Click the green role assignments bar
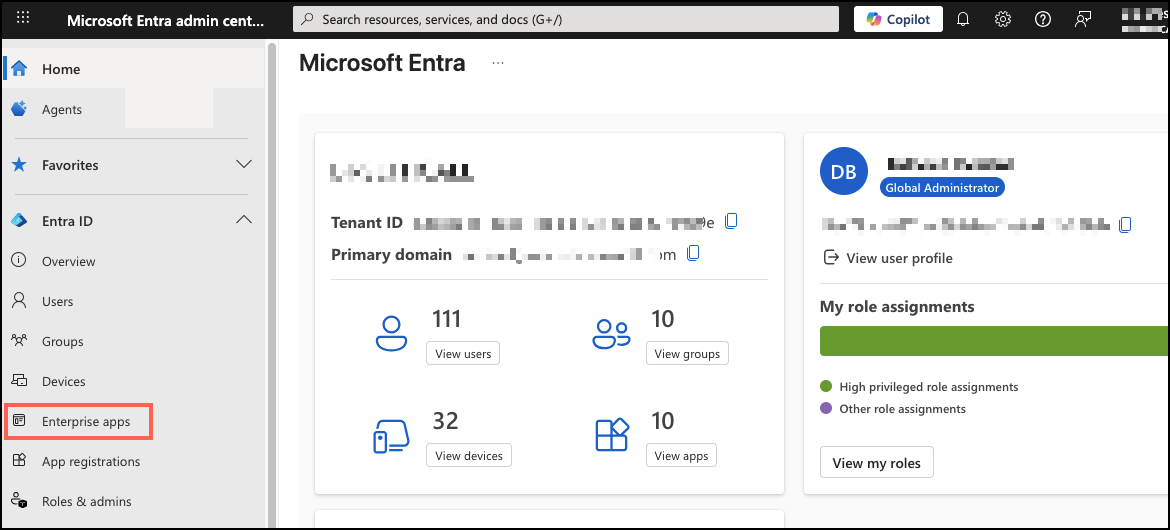 coord(995,341)
